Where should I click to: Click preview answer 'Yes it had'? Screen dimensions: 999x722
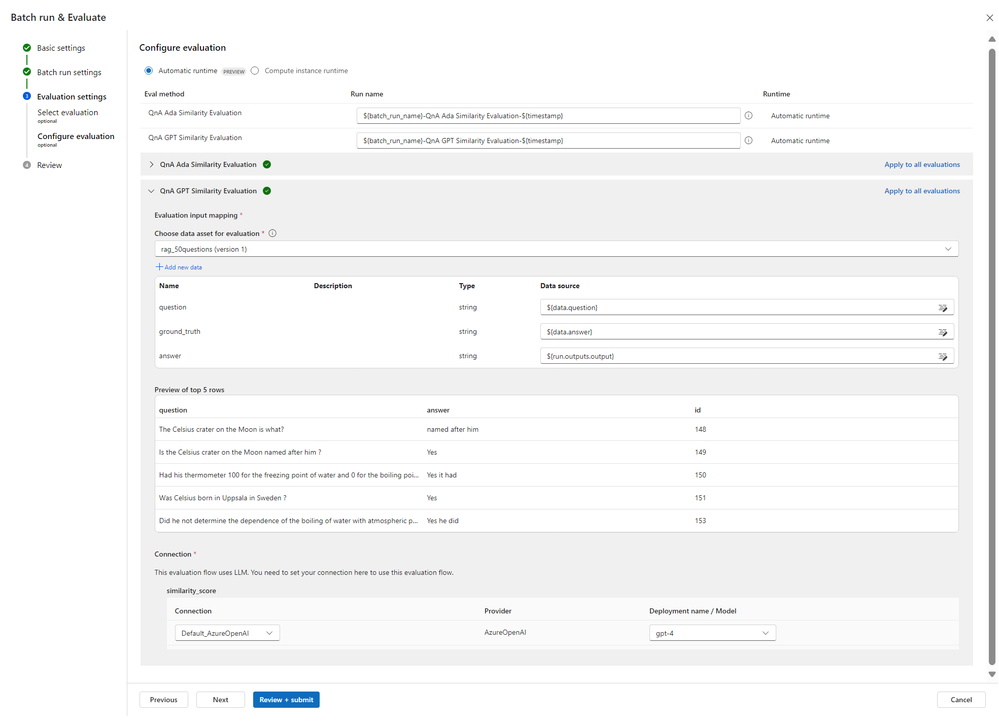tap(442, 475)
